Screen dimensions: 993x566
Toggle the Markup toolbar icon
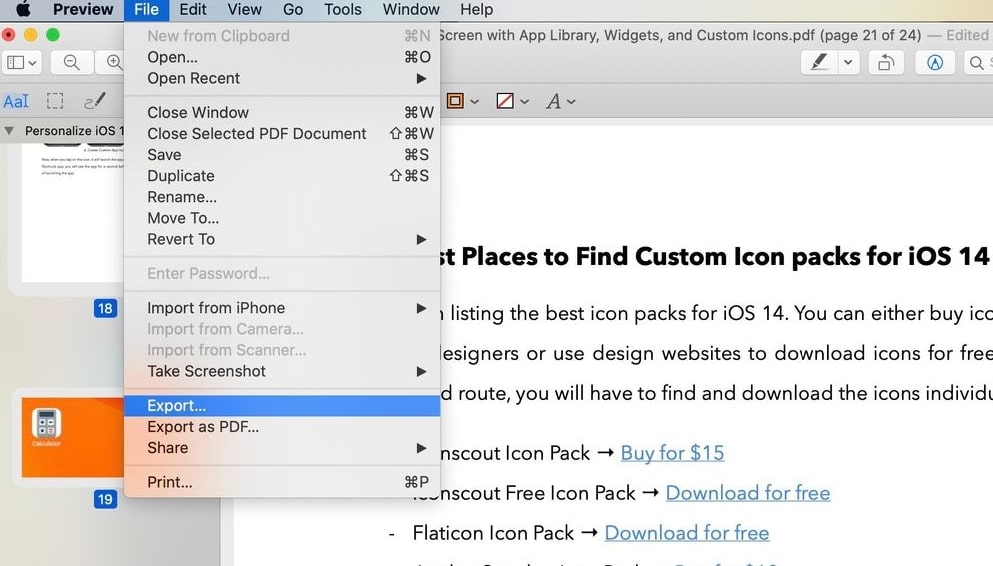tap(935, 63)
